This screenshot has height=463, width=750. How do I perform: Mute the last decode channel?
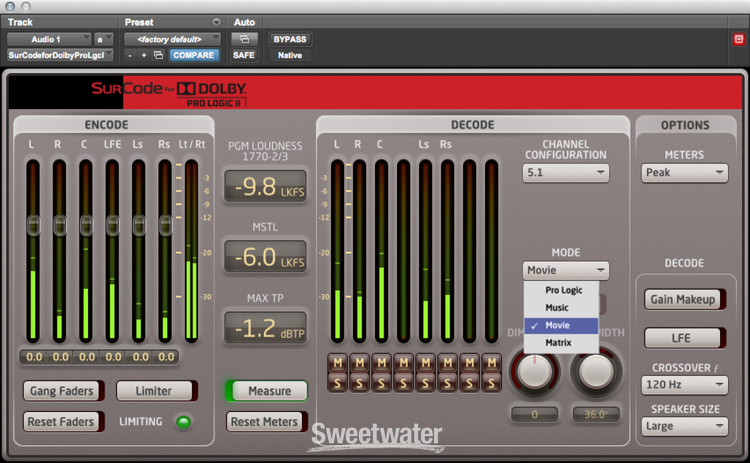click(492, 361)
